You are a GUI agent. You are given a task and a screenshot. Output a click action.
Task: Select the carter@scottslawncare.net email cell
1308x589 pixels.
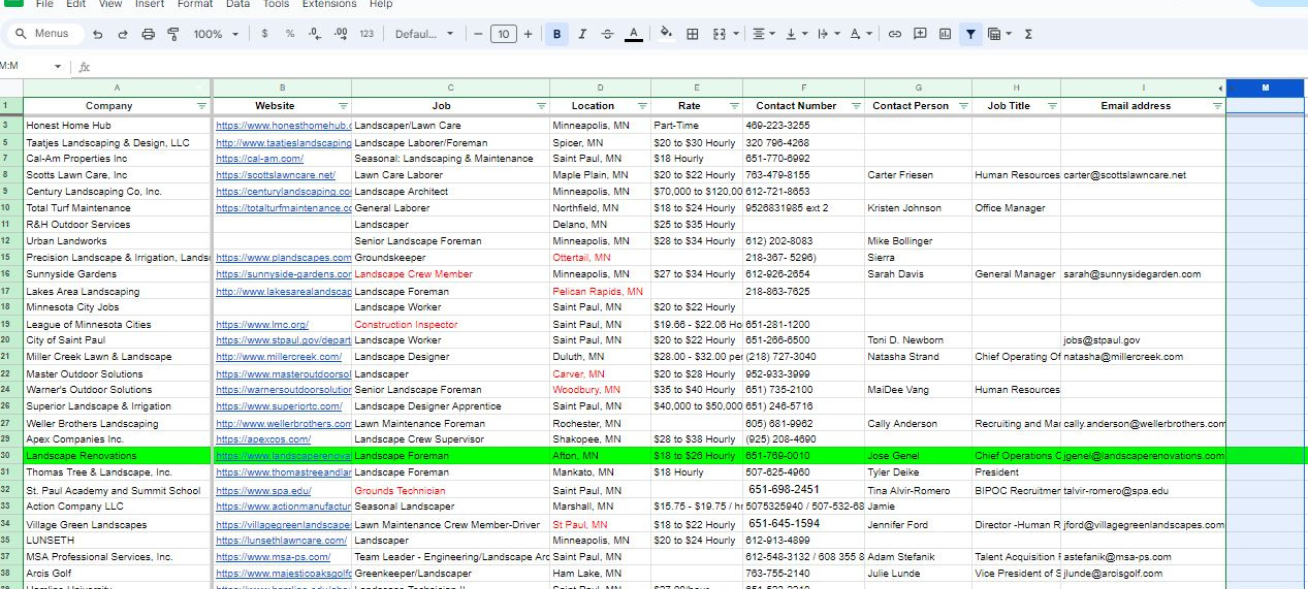1143,175
